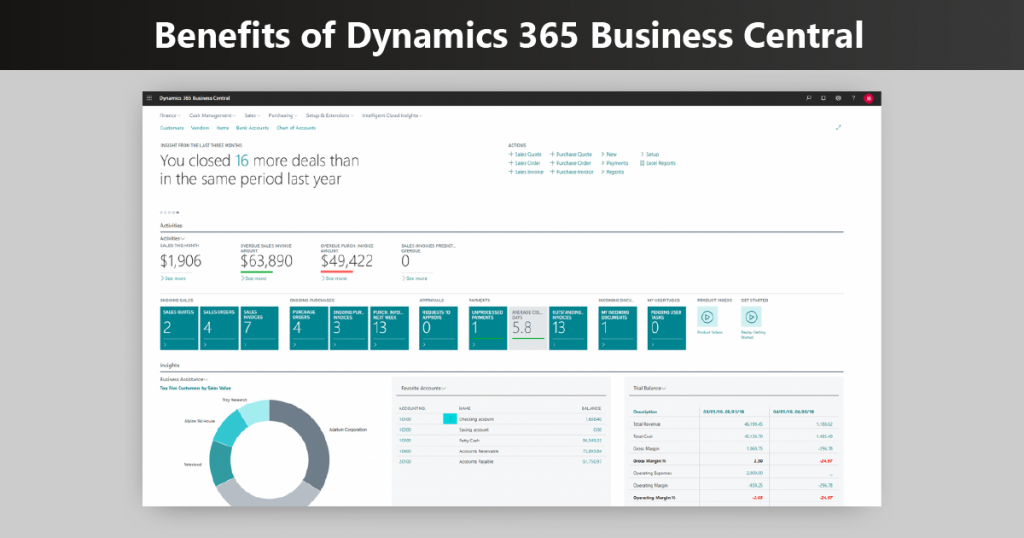Open the Outstanding Invoices tile
The height and width of the screenshot is (538, 1024).
[568, 328]
